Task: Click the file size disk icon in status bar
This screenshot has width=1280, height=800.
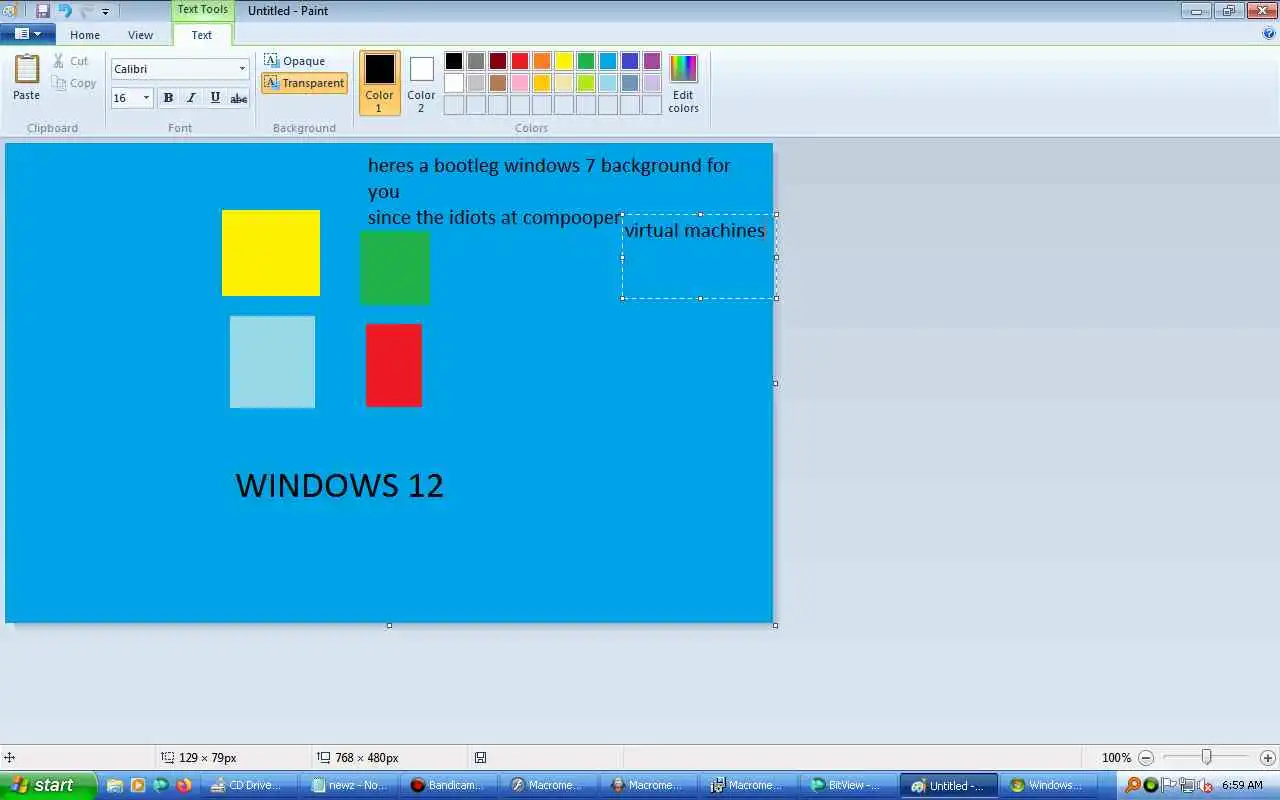Action: pyautogui.click(x=481, y=758)
